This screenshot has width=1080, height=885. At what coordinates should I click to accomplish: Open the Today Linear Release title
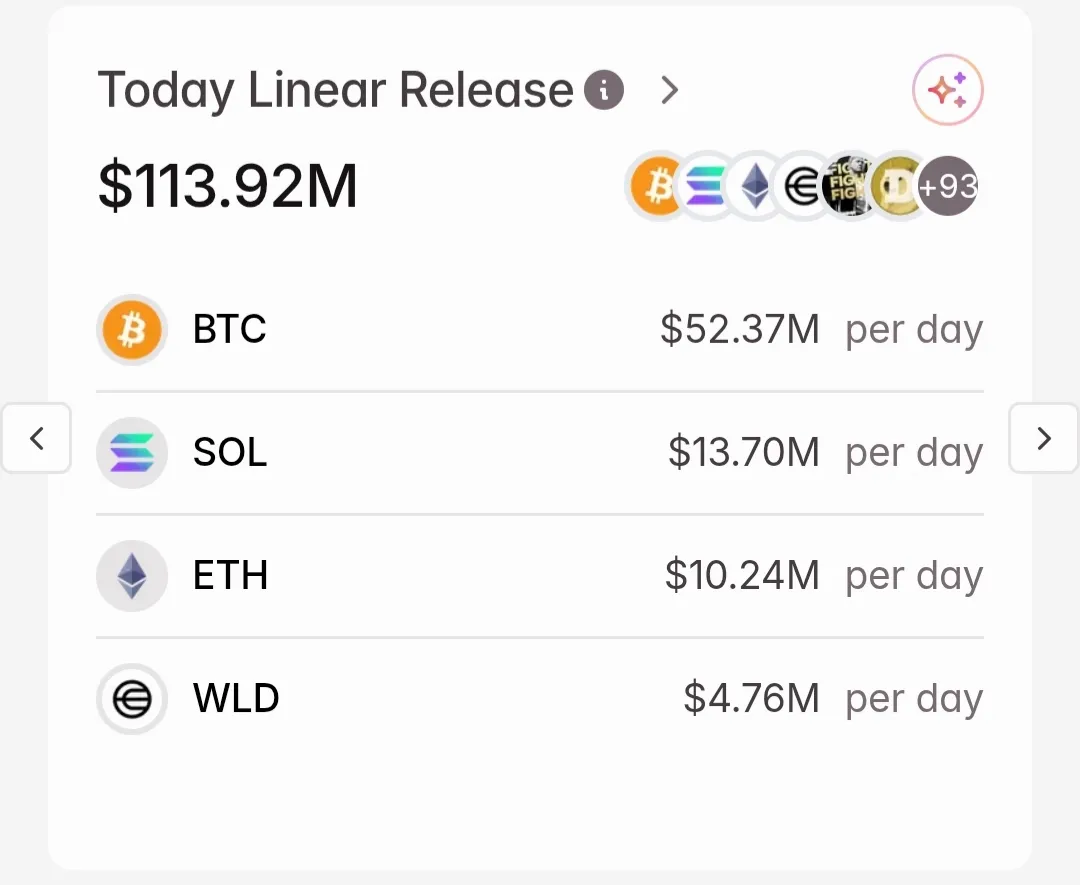[335, 91]
